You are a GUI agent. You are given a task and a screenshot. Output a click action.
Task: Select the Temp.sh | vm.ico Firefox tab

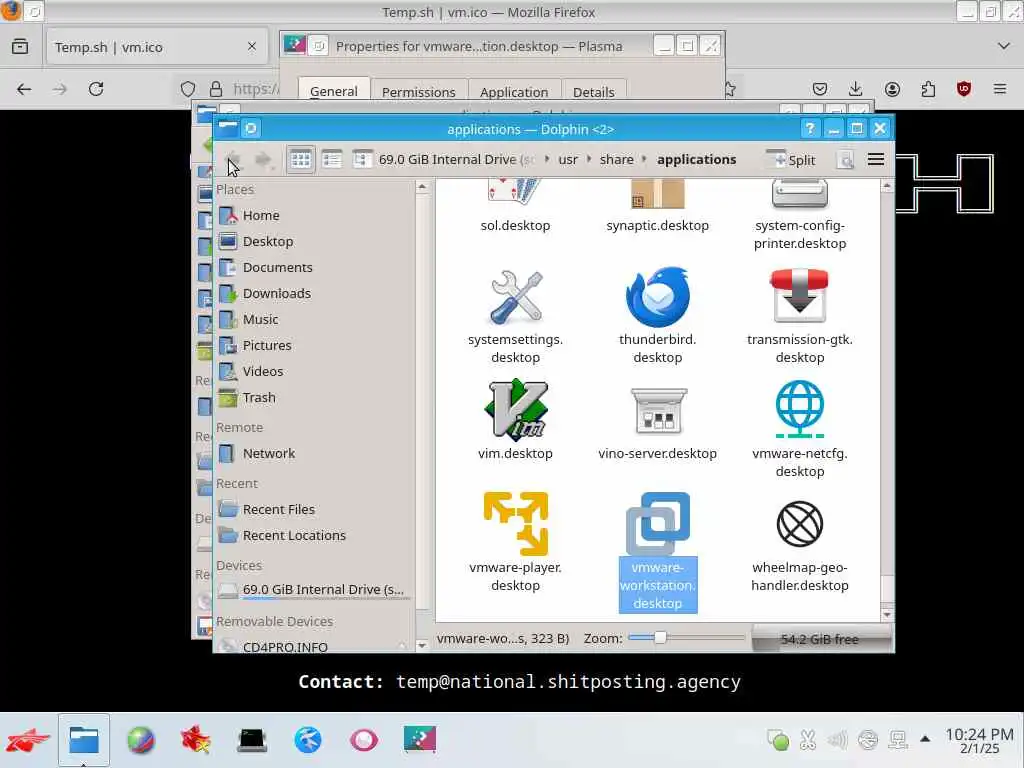tap(155, 46)
